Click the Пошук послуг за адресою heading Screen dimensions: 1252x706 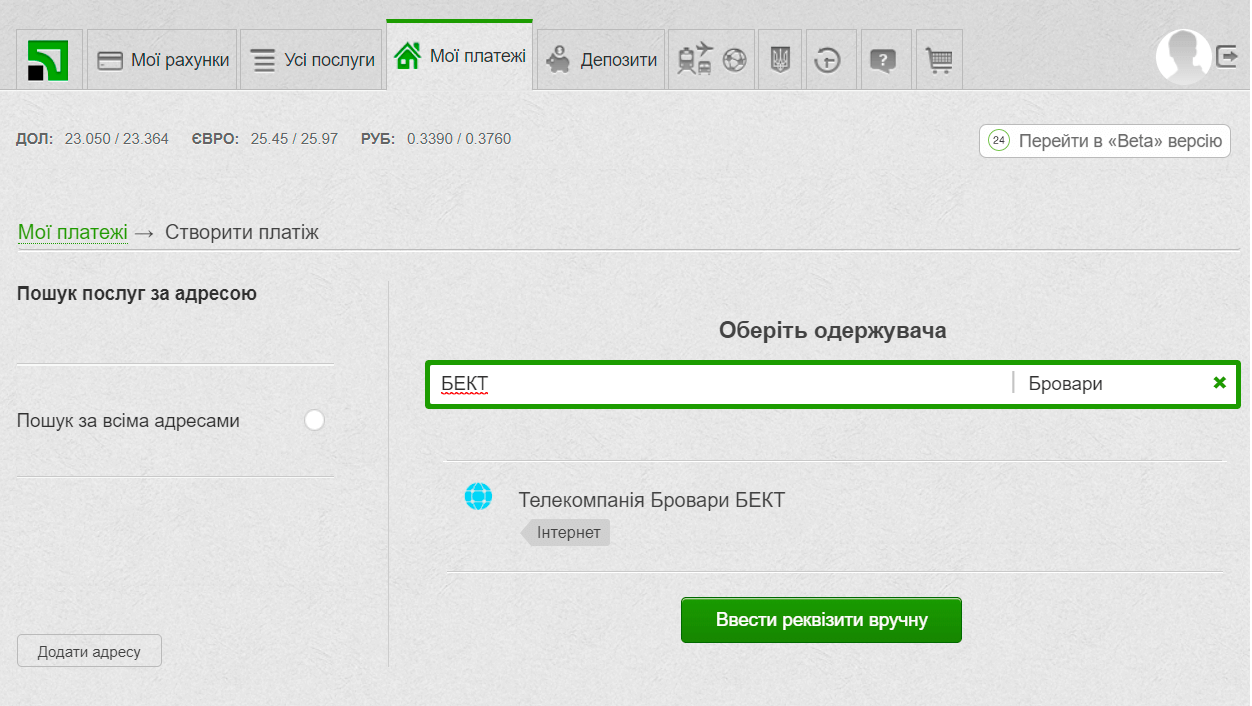pos(137,294)
